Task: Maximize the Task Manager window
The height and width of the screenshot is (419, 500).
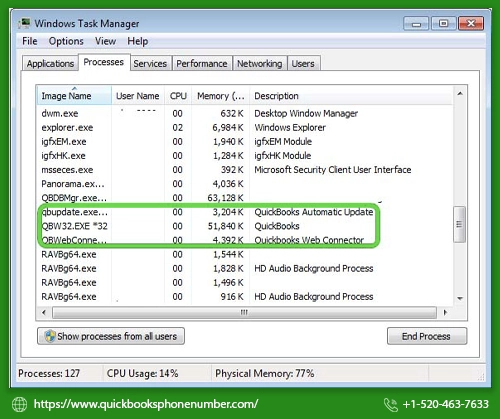Action: 443,24
